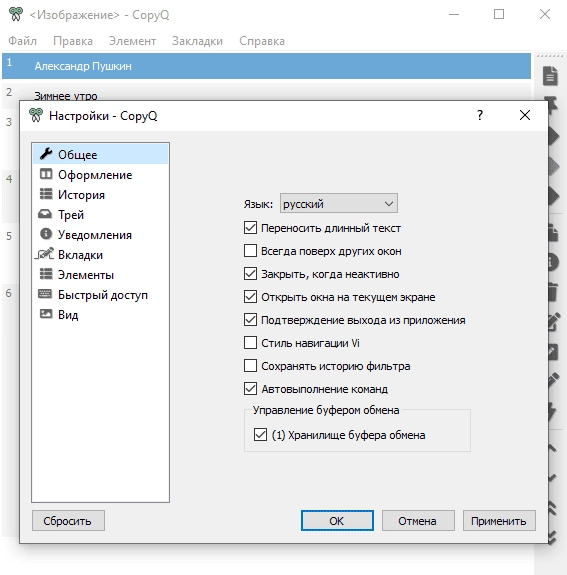Open the Язык language dropdown
The width and height of the screenshot is (567, 575).
click(x=339, y=204)
